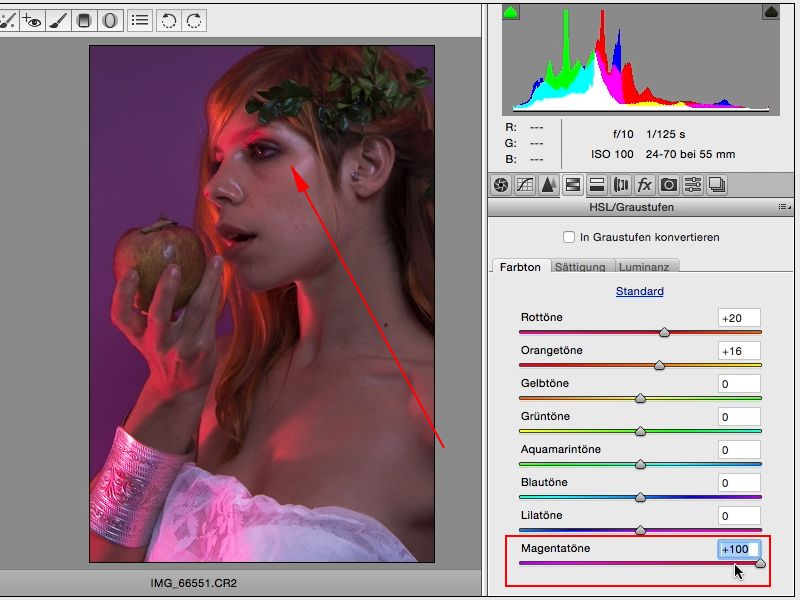Switch to the Sättigung tab

coord(580,267)
